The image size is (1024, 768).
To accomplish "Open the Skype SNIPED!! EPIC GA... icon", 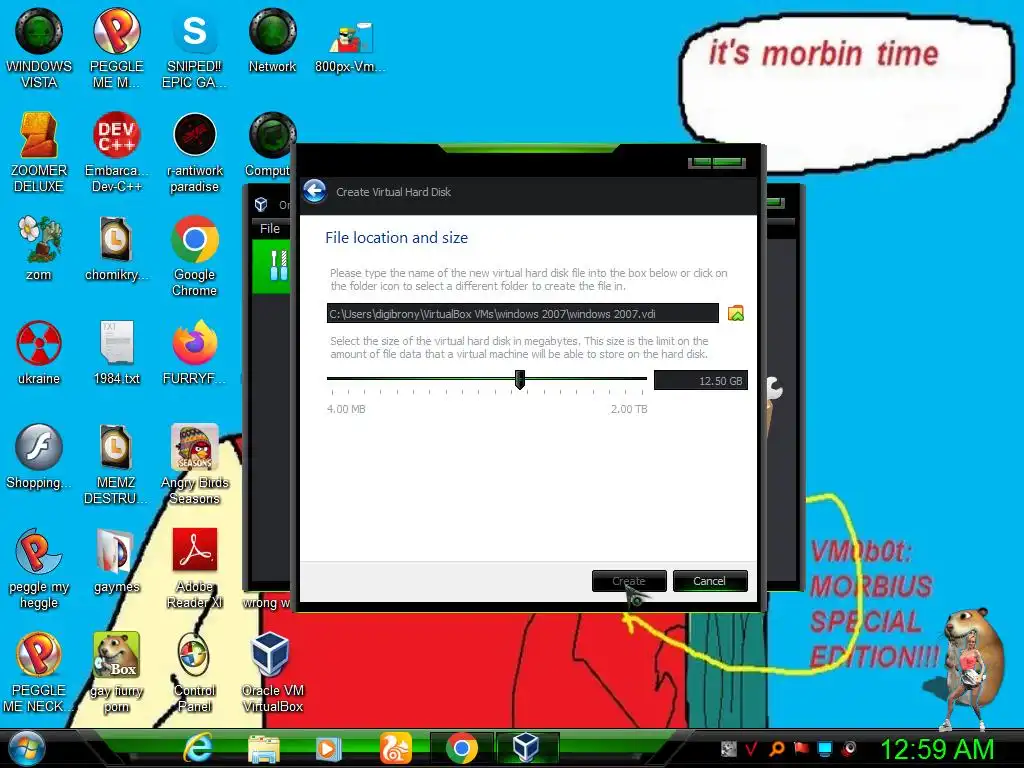I will 194,49.
